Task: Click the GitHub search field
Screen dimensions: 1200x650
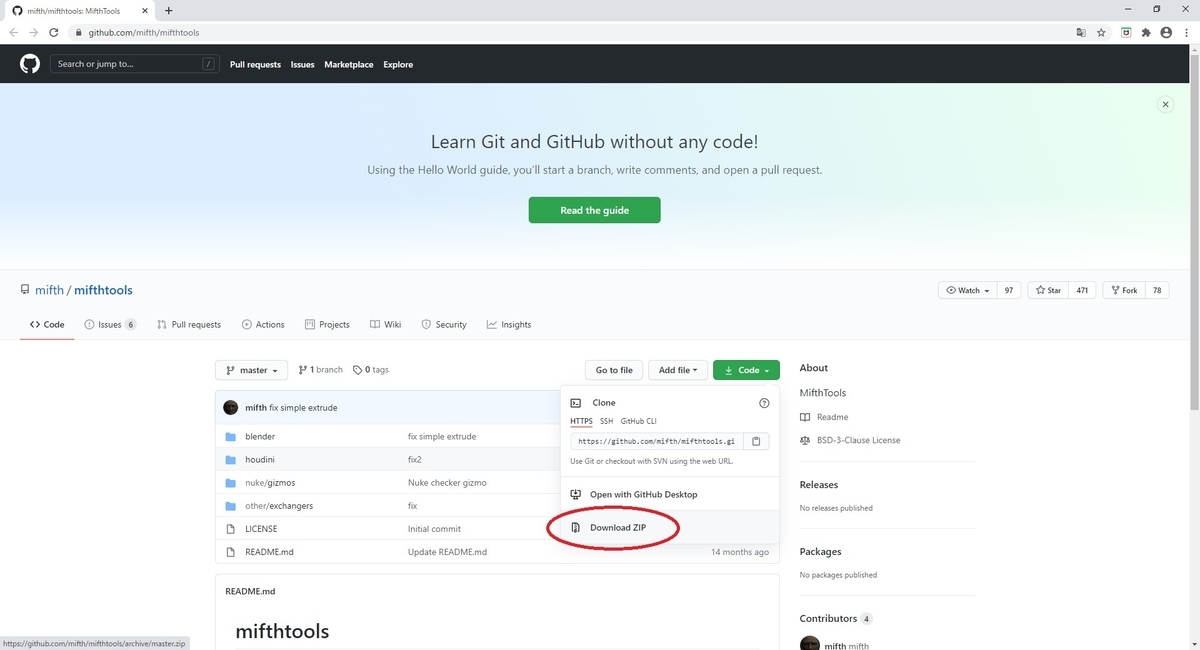Action: tap(134, 64)
